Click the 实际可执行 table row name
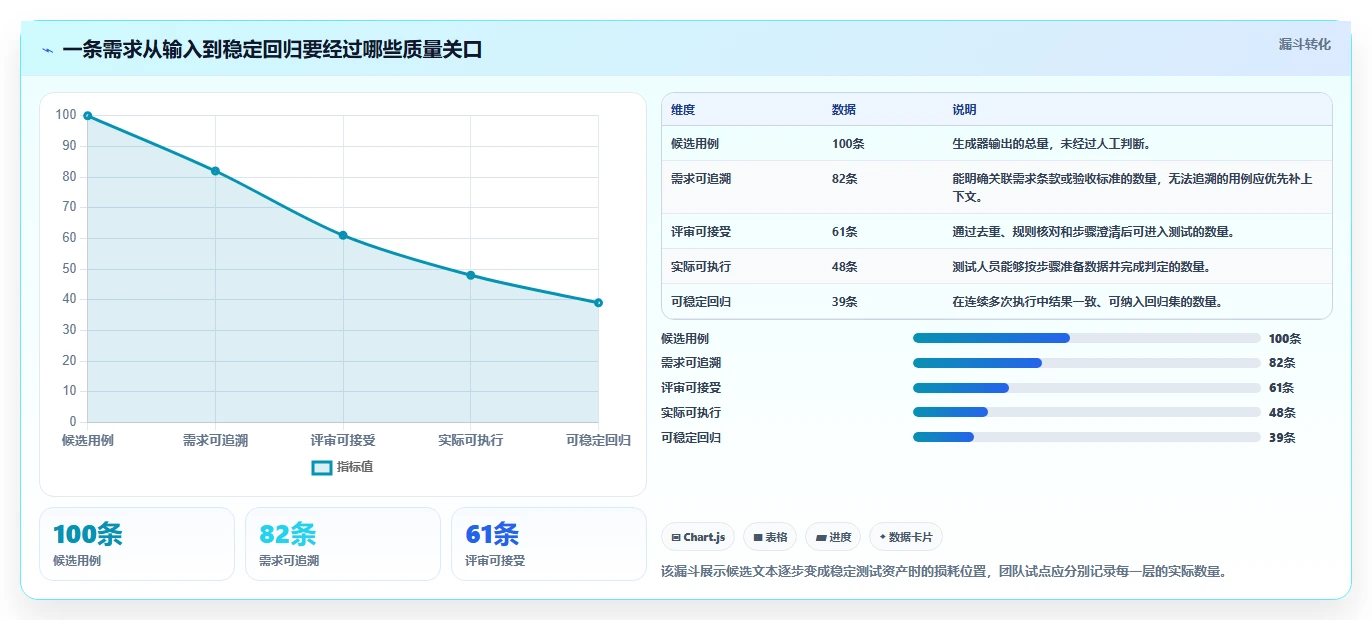Image resolution: width=1372 pixels, height=620 pixels. (701, 267)
